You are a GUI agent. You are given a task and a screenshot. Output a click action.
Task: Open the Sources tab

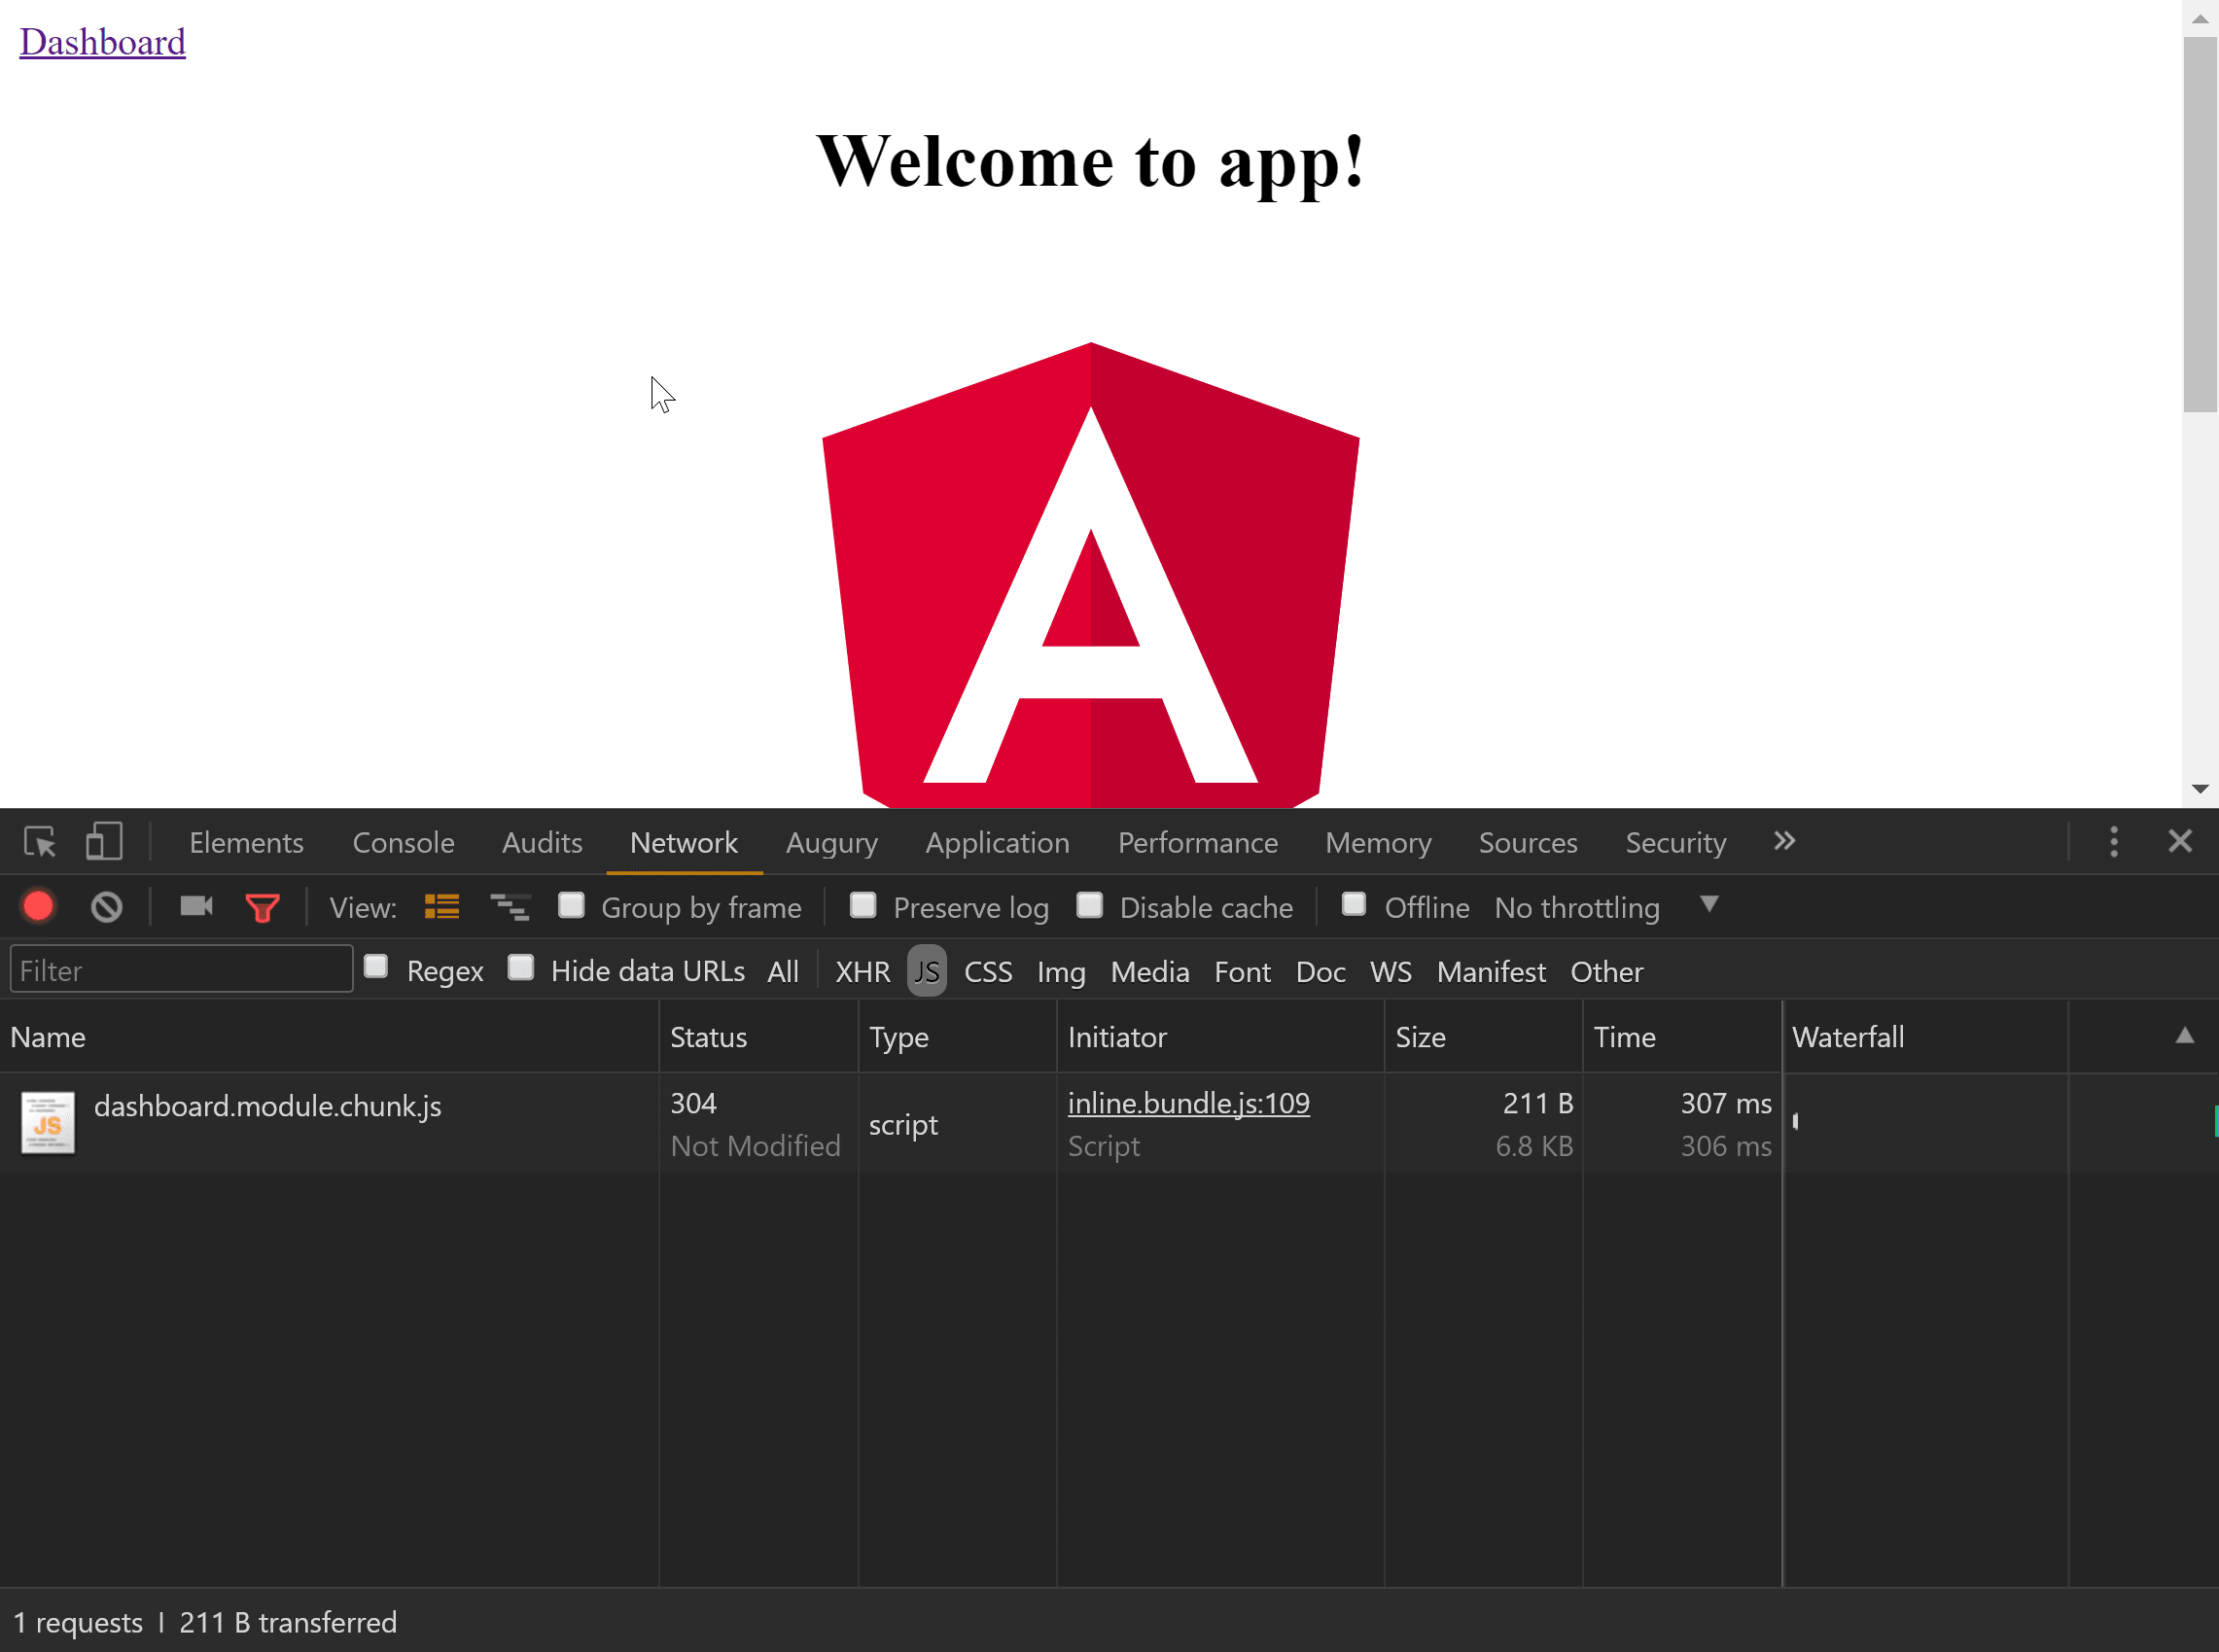coord(1528,843)
